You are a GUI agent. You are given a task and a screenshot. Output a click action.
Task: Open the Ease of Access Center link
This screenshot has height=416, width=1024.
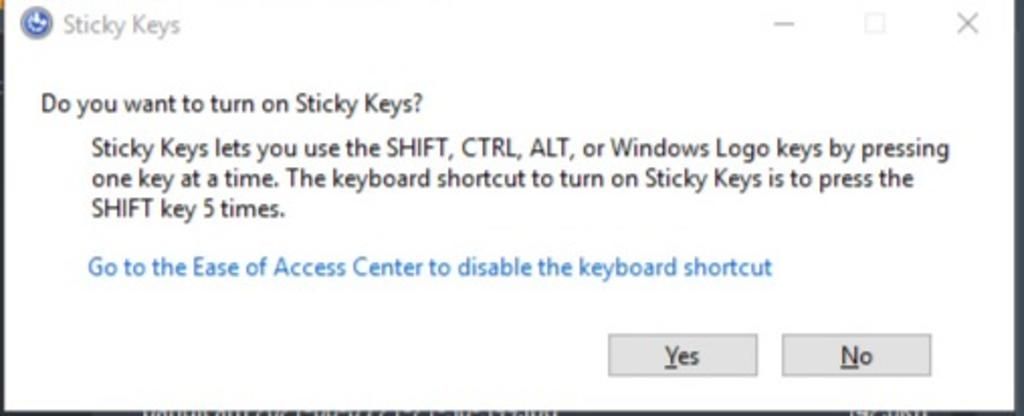pos(430,268)
